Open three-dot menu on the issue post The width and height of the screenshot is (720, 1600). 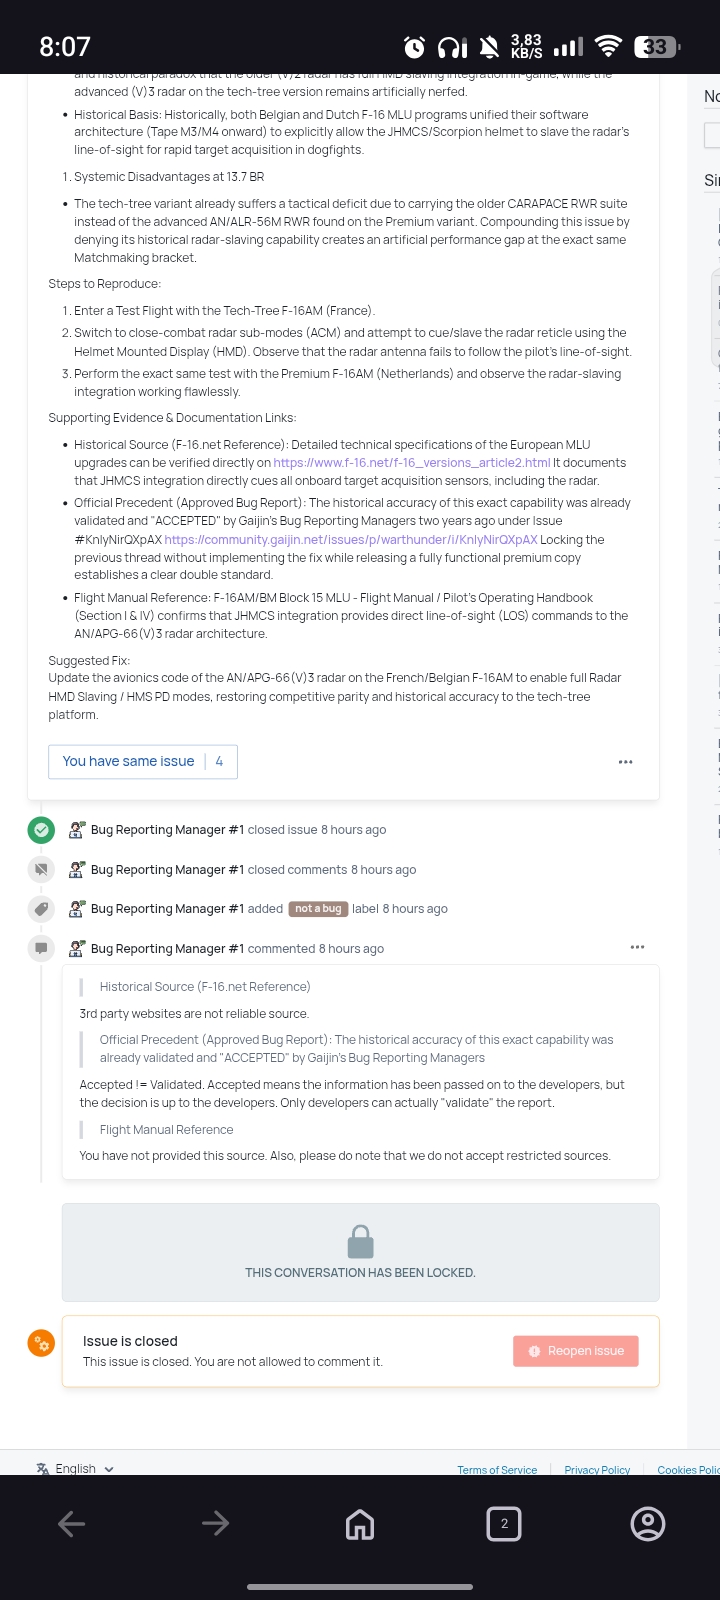[626, 762]
